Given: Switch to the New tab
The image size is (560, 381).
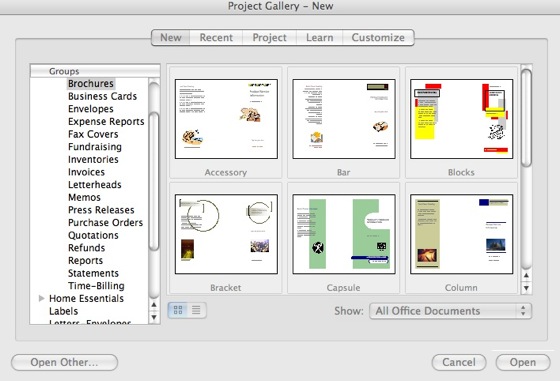Looking at the screenshot, I should click(x=171, y=37).
